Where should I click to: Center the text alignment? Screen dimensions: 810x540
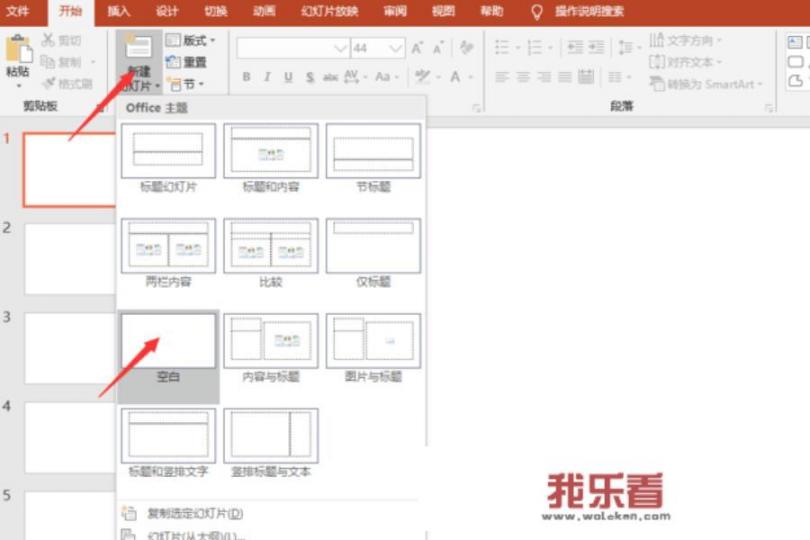click(x=523, y=78)
